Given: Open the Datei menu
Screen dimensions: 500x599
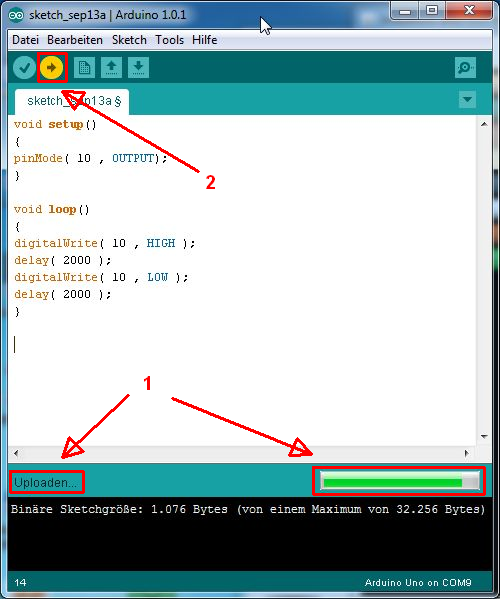Looking at the screenshot, I should pyautogui.click(x=25, y=40).
